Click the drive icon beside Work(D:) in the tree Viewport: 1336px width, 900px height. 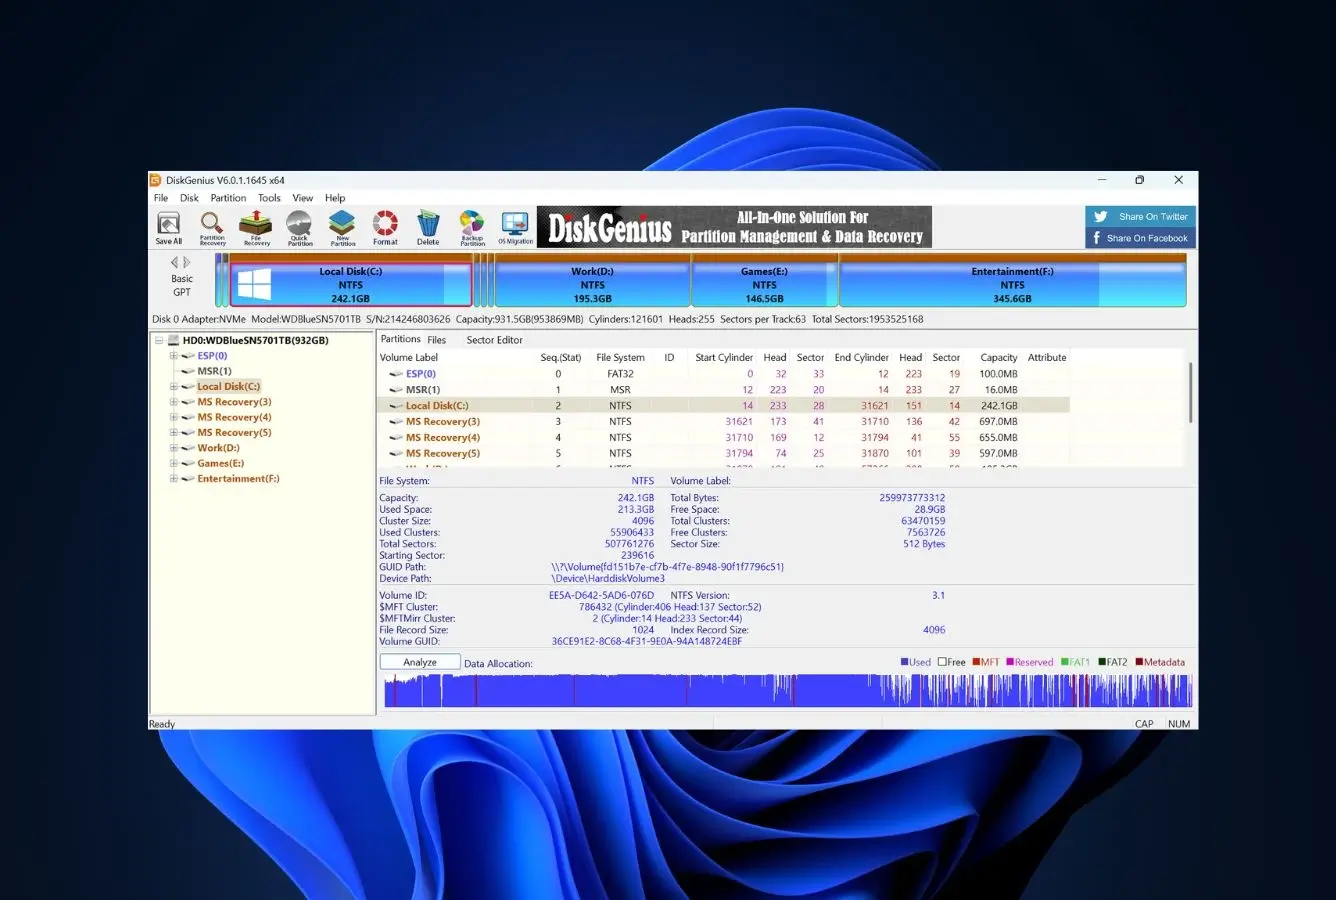(x=187, y=448)
